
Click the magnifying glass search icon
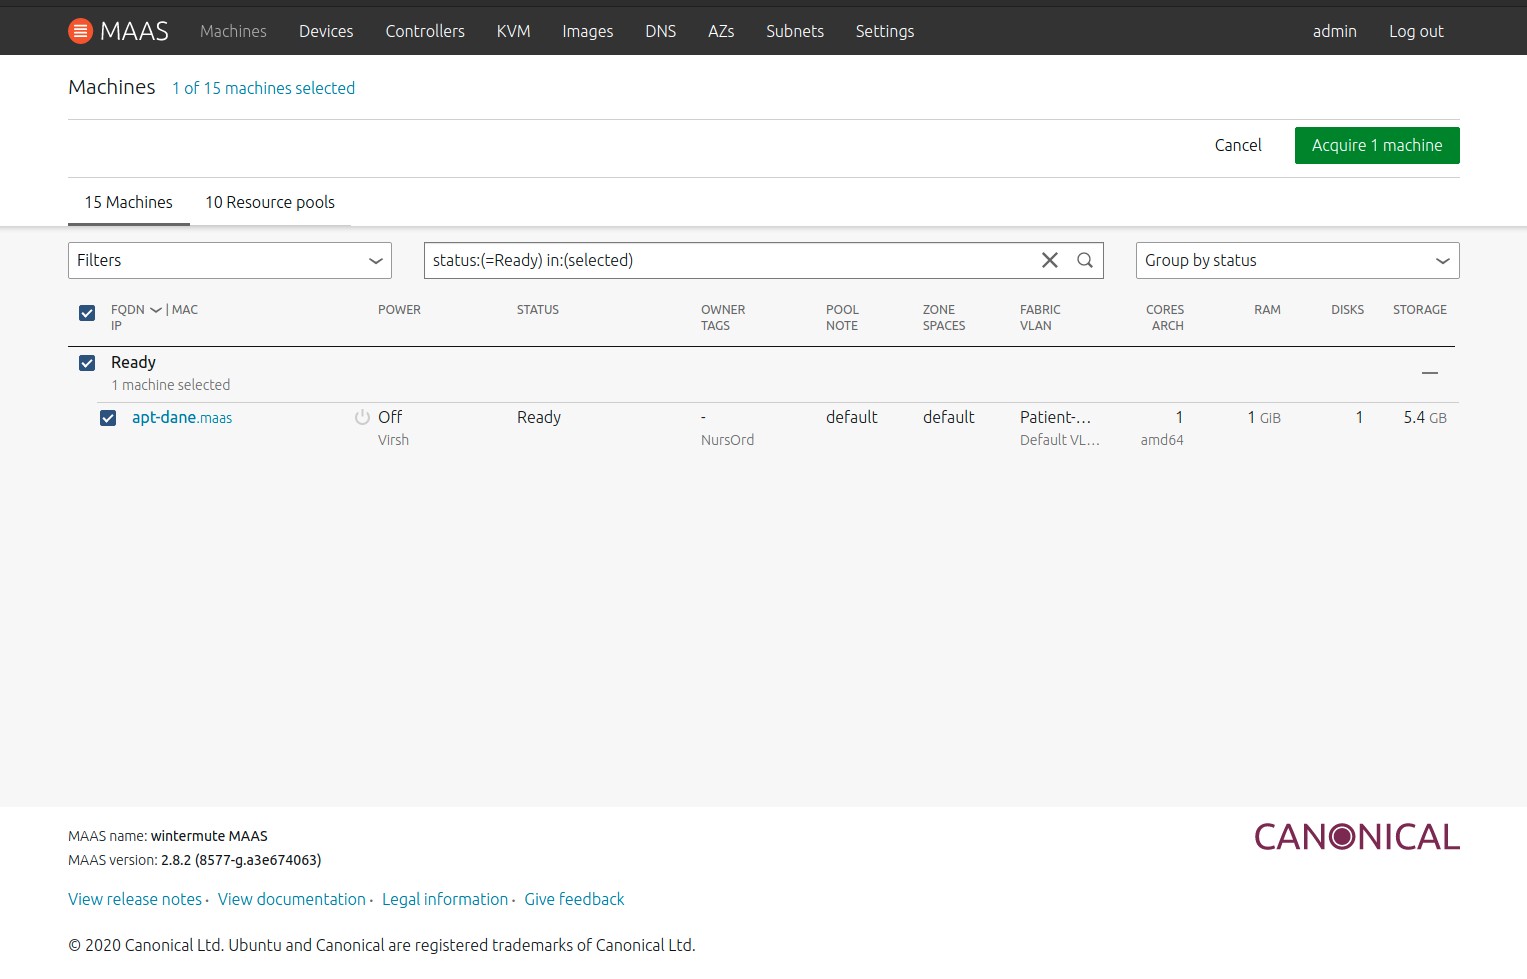coord(1084,260)
